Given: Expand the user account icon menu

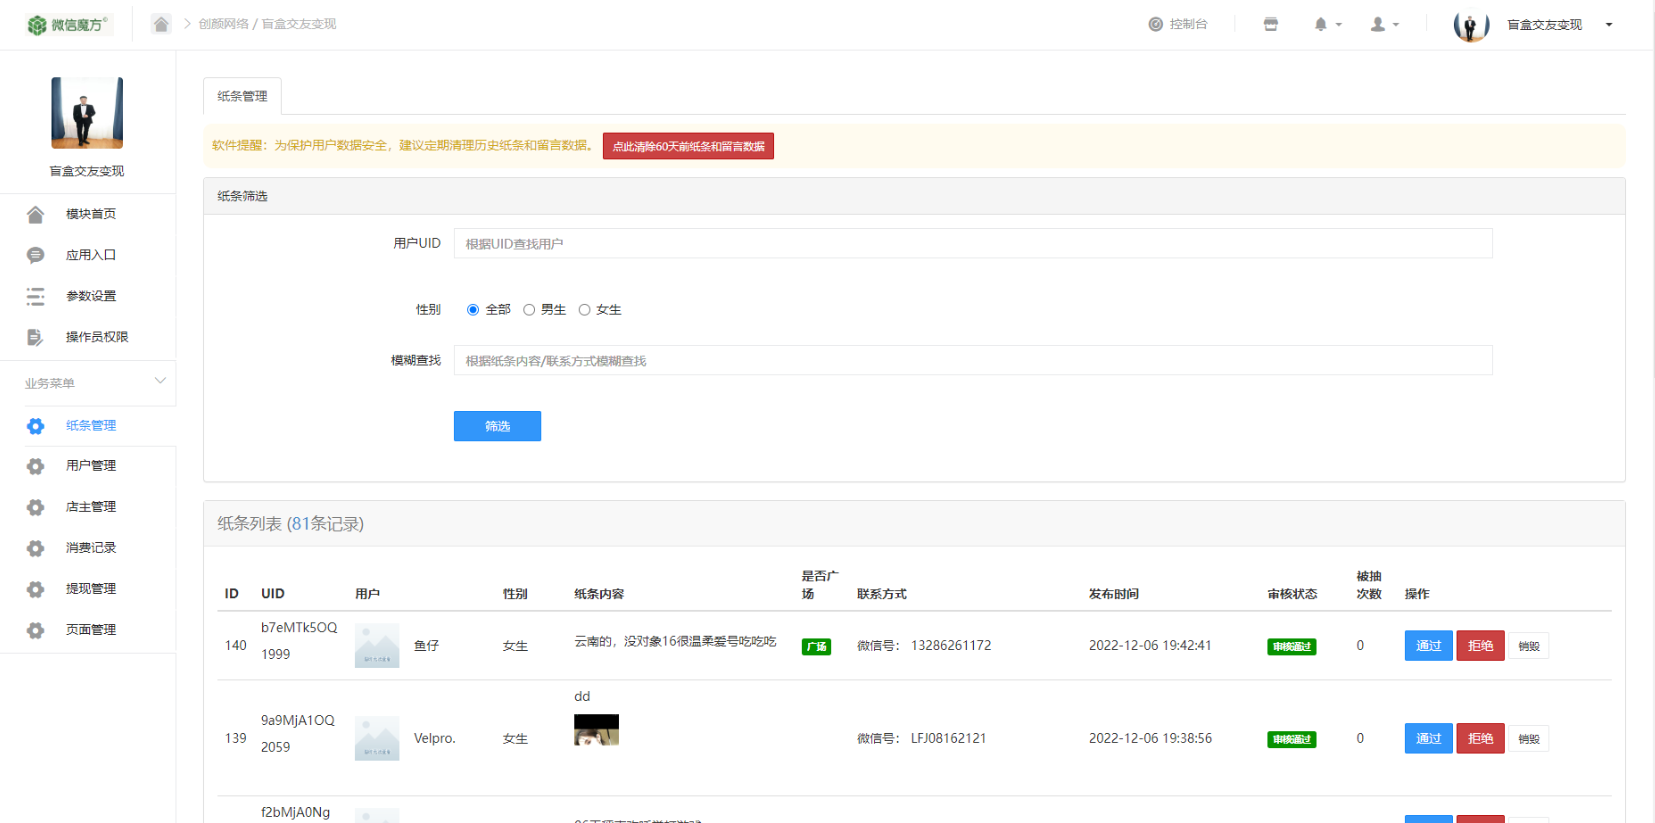Looking at the screenshot, I should pos(1383,24).
